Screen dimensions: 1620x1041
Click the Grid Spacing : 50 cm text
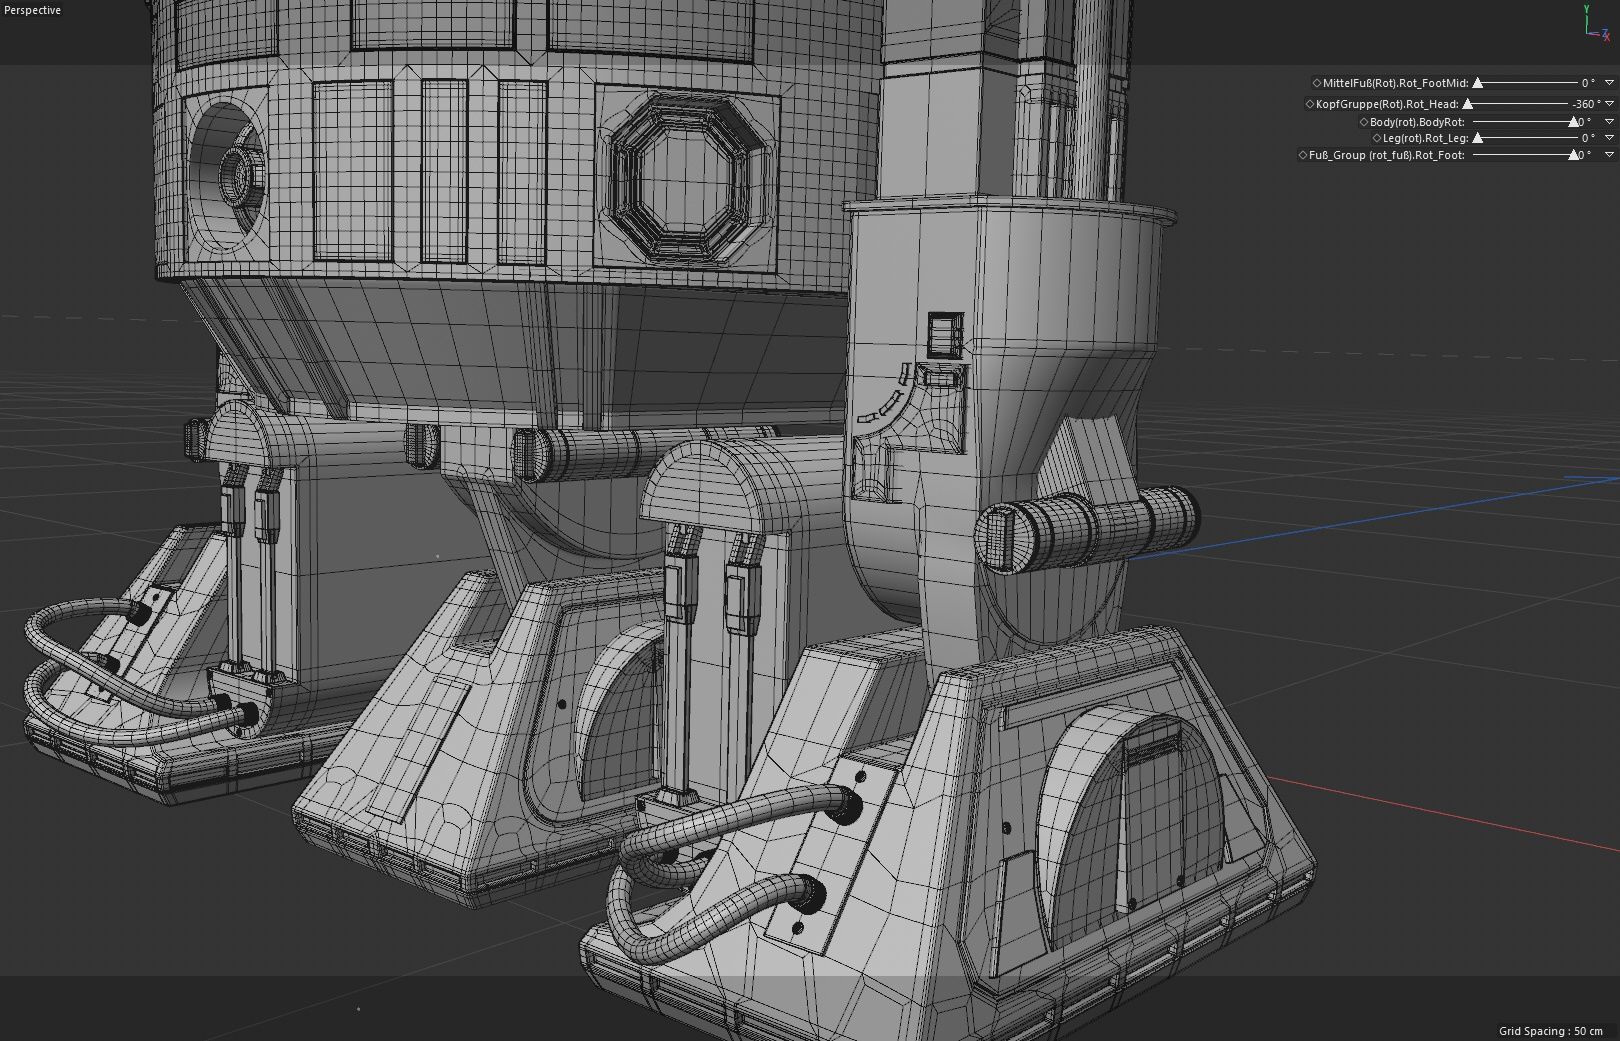pyautogui.click(x=1550, y=1031)
